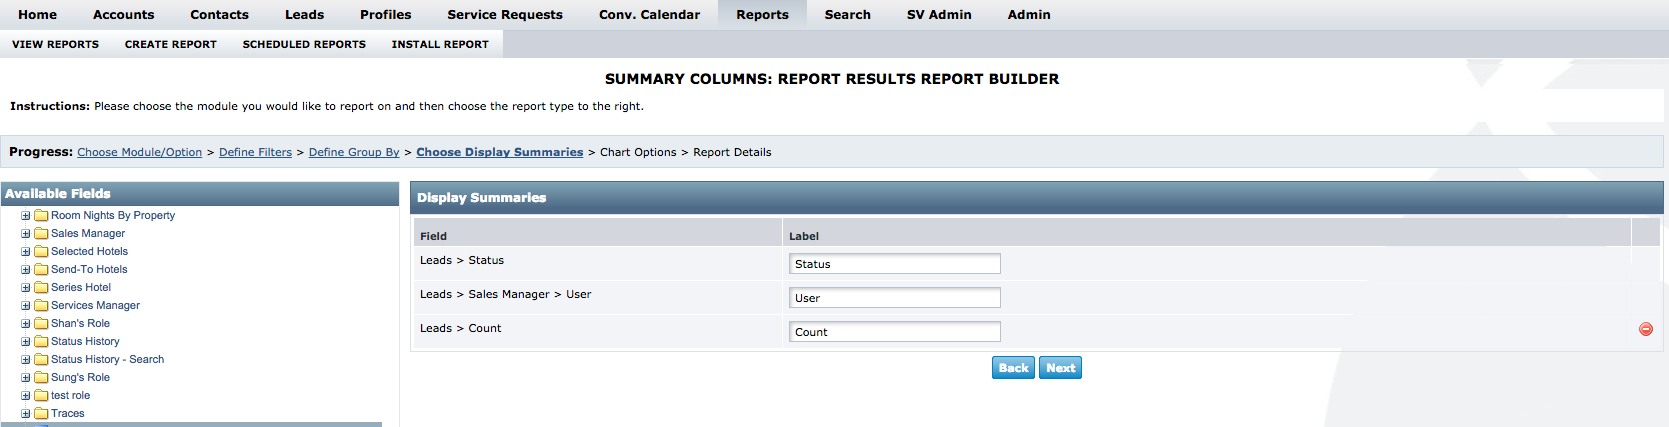
Task: Open the Search tab
Action: [x=847, y=14]
